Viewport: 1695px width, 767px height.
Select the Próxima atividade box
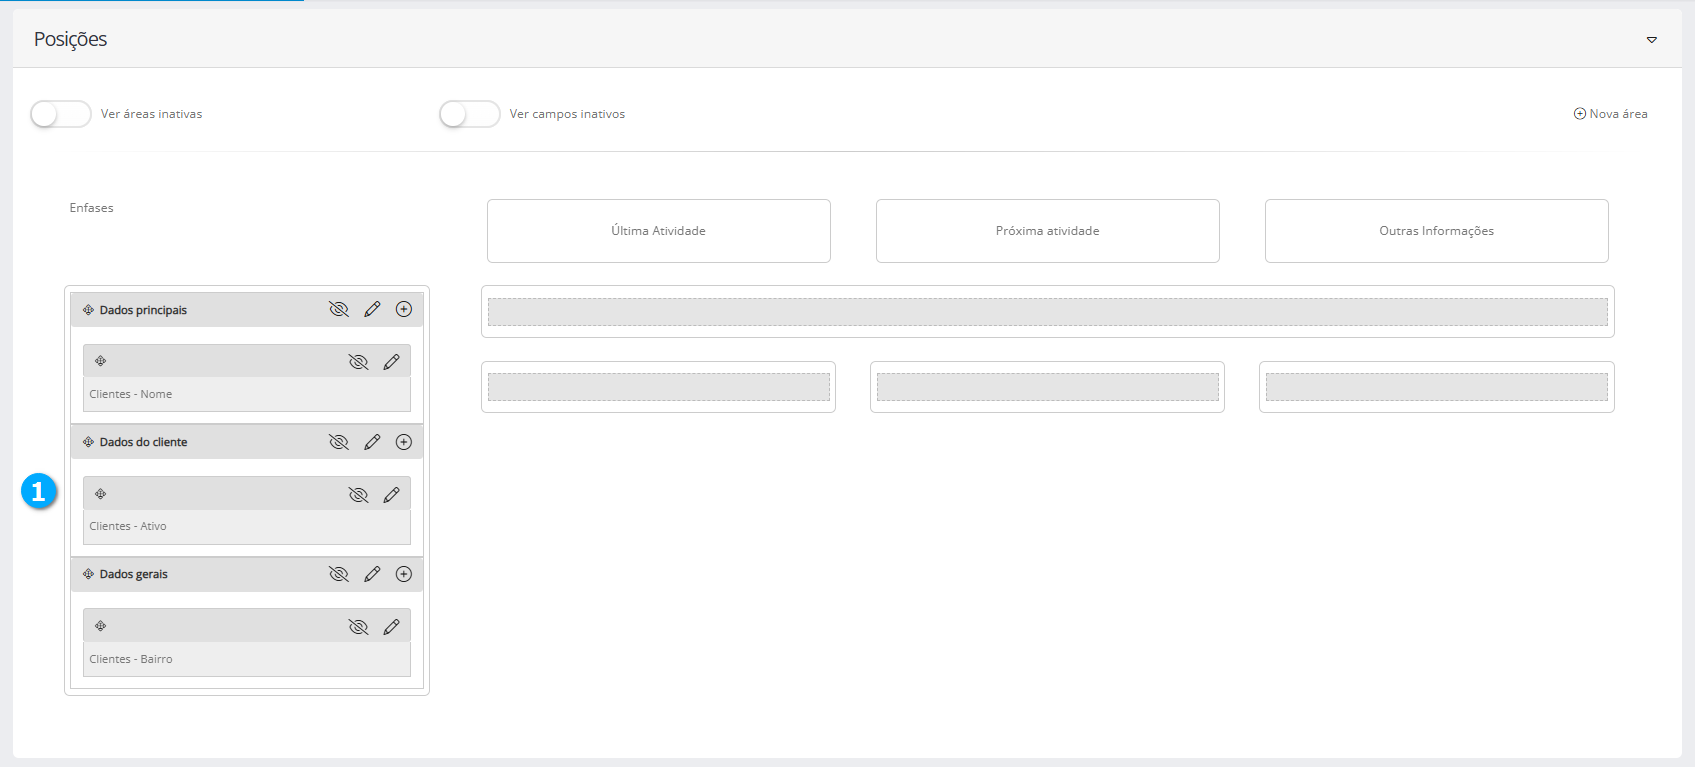pyautogui.click(x=1047, y=231)
